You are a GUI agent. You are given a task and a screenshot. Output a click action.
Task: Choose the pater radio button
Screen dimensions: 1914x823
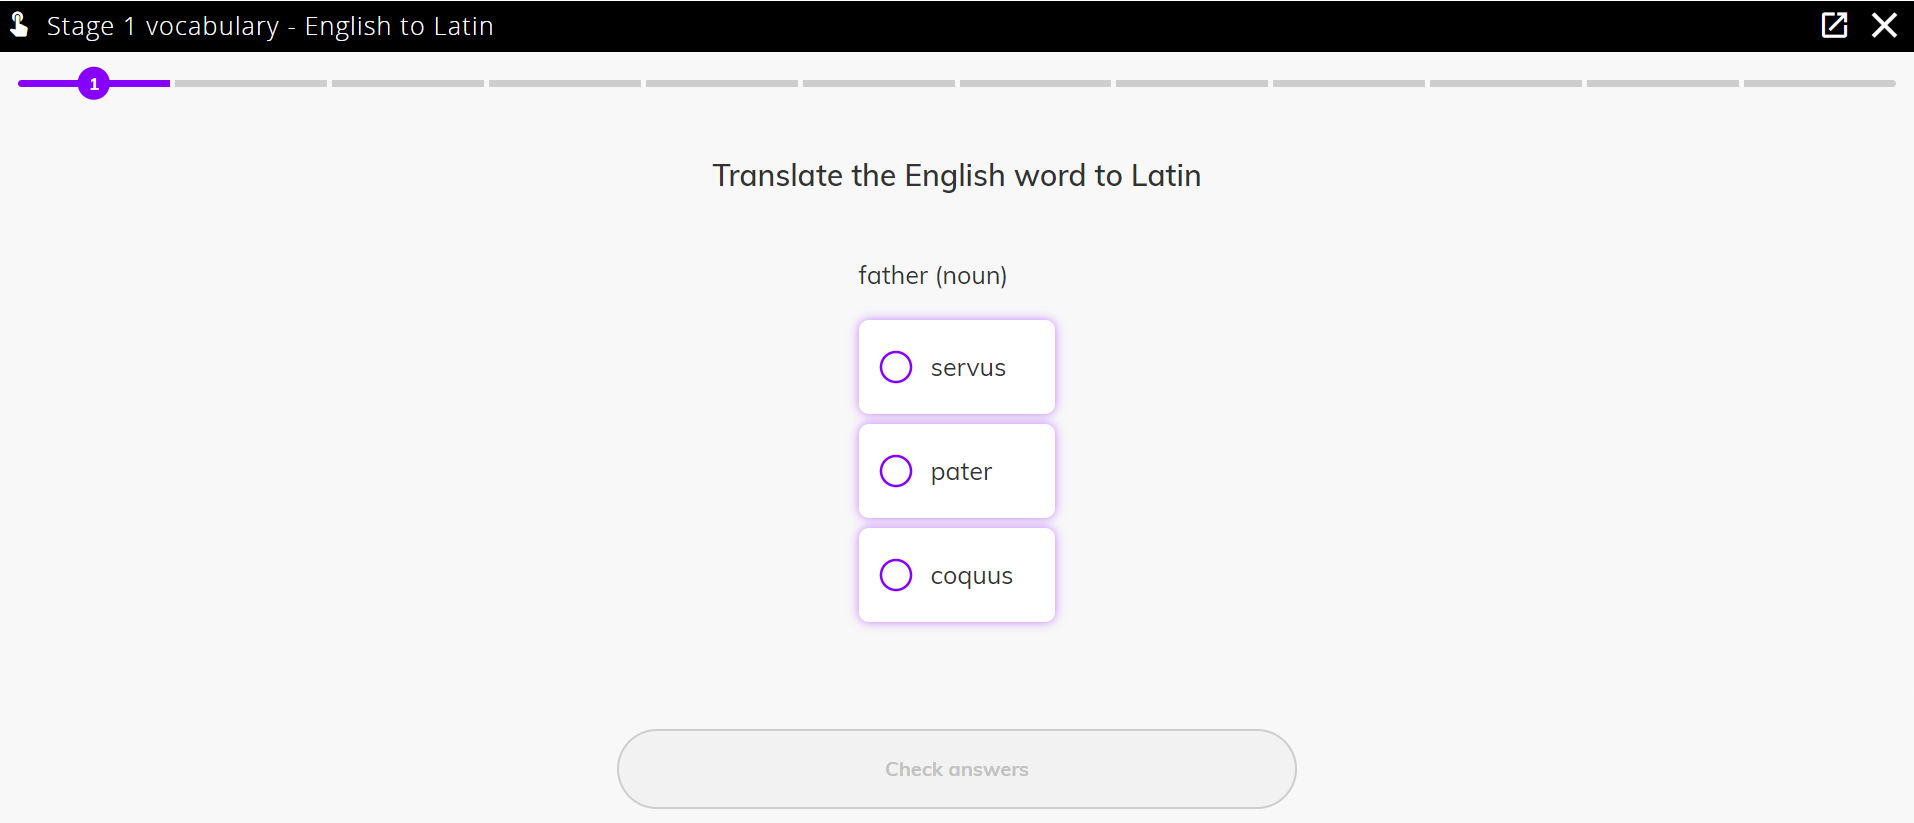click(x=896, y=471)
